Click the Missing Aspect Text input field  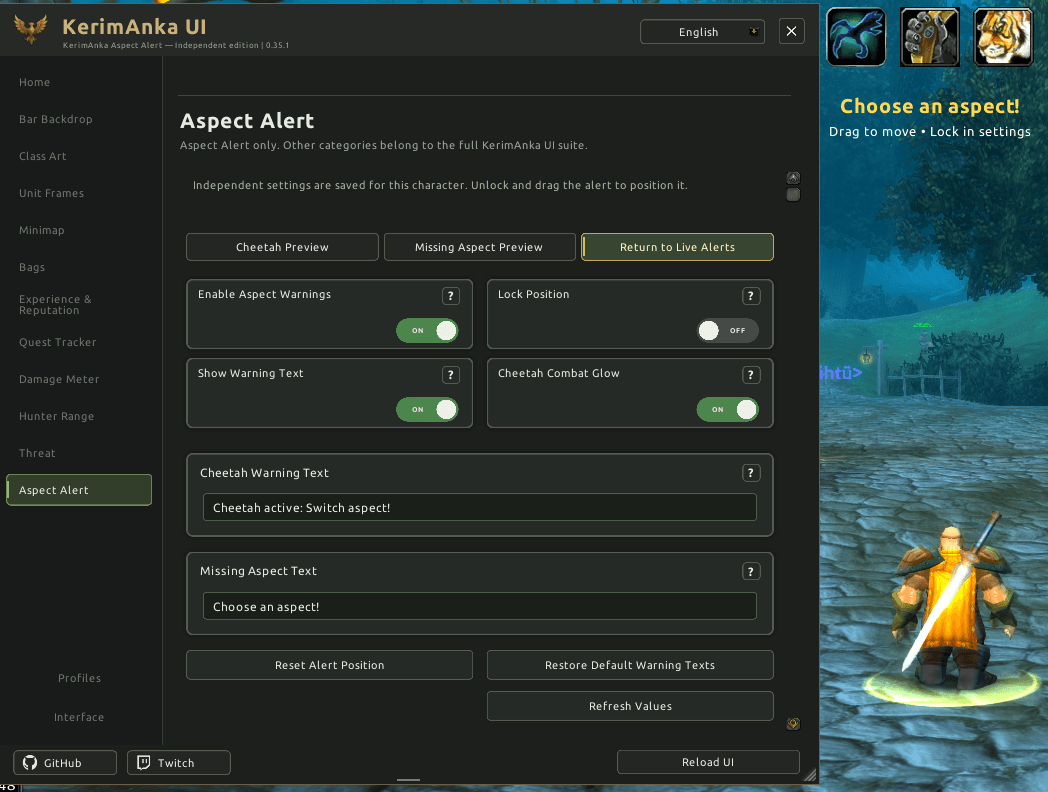[480, 606]
